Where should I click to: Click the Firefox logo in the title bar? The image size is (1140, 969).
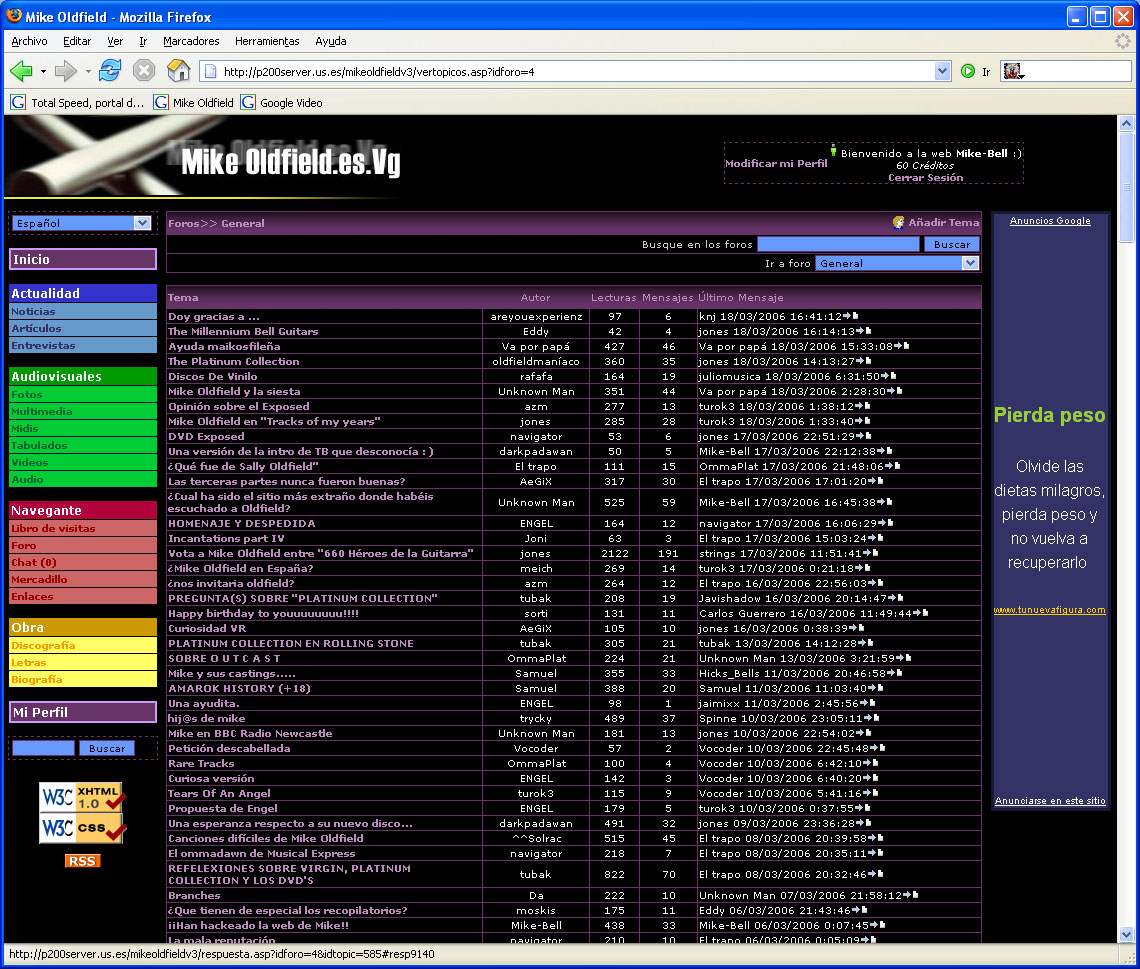pos(14,16)
